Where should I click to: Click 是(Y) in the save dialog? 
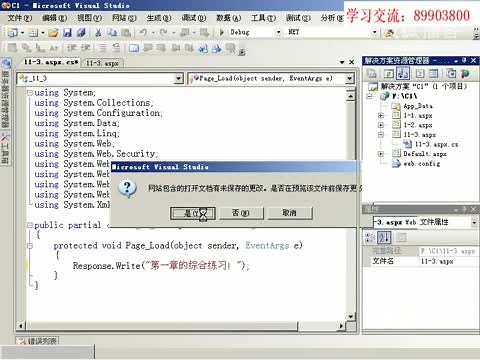click(193, 213)
